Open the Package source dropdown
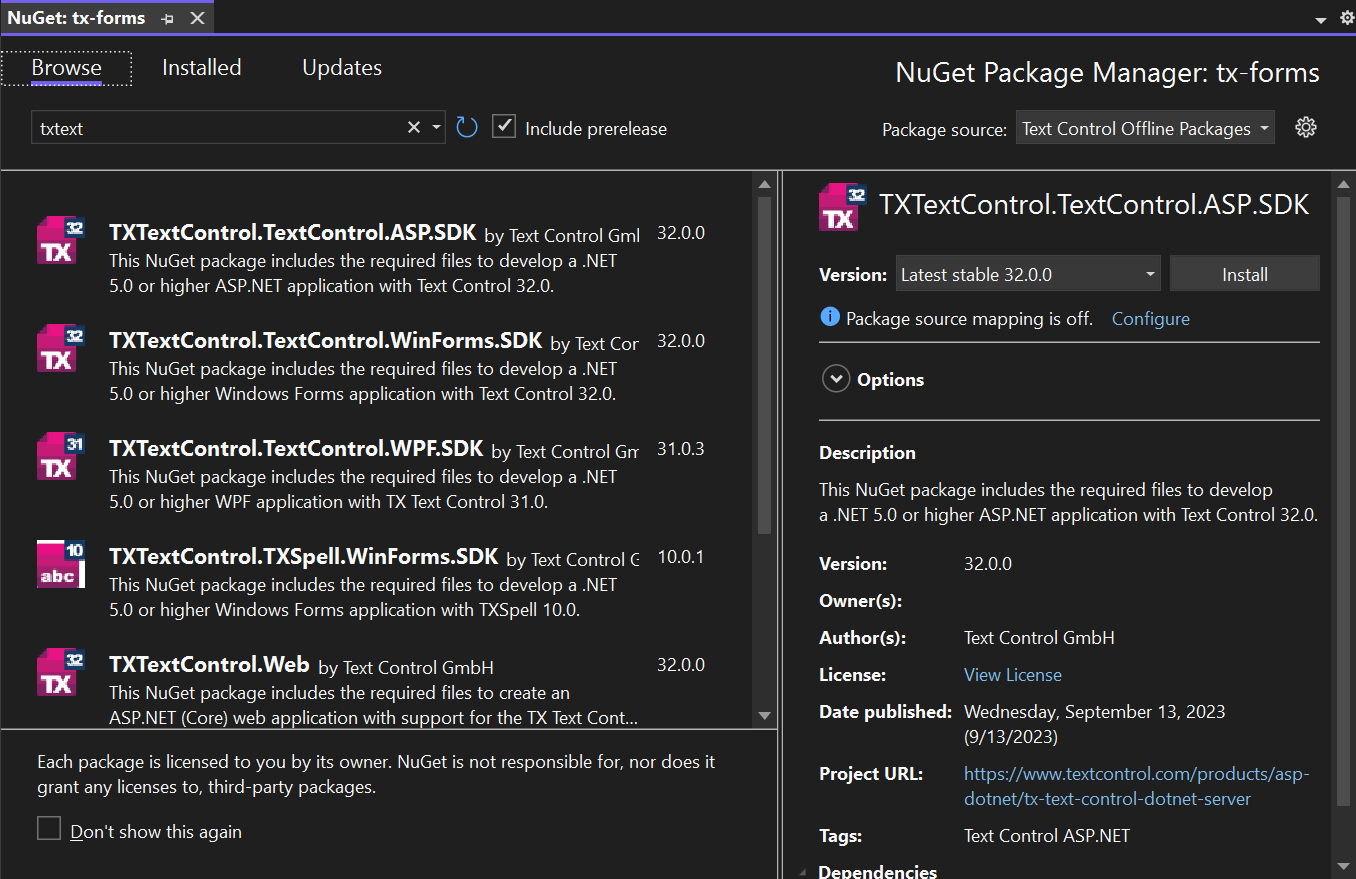 click(x=1145, y=128)
